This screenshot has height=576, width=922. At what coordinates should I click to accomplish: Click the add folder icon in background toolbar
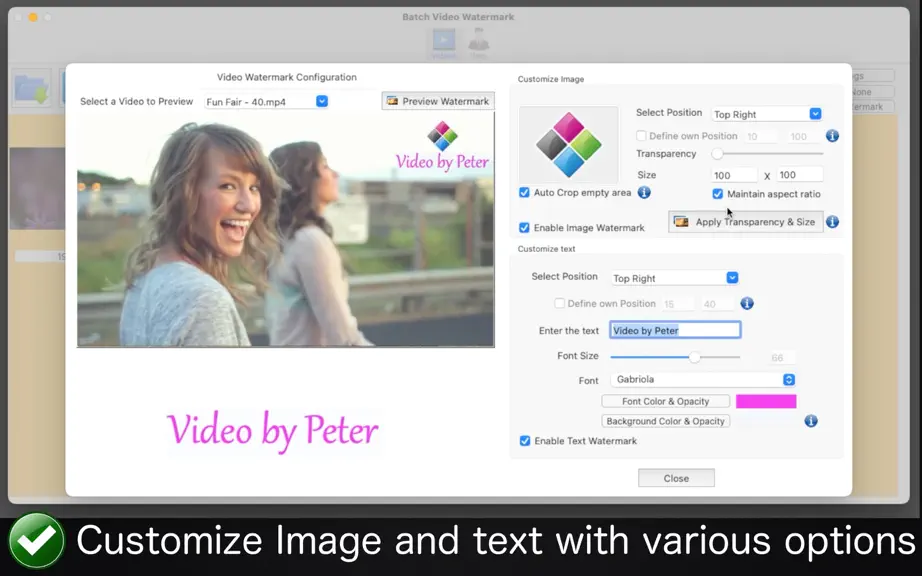pos(32,88)
